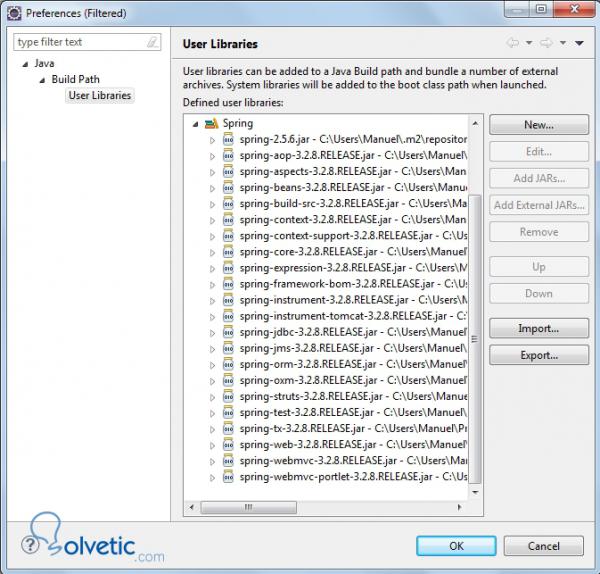Click the jar icon of spring-jms-3.2.8.RELEASE.jar
Screen dimensions: 600x574
[228, 348]
